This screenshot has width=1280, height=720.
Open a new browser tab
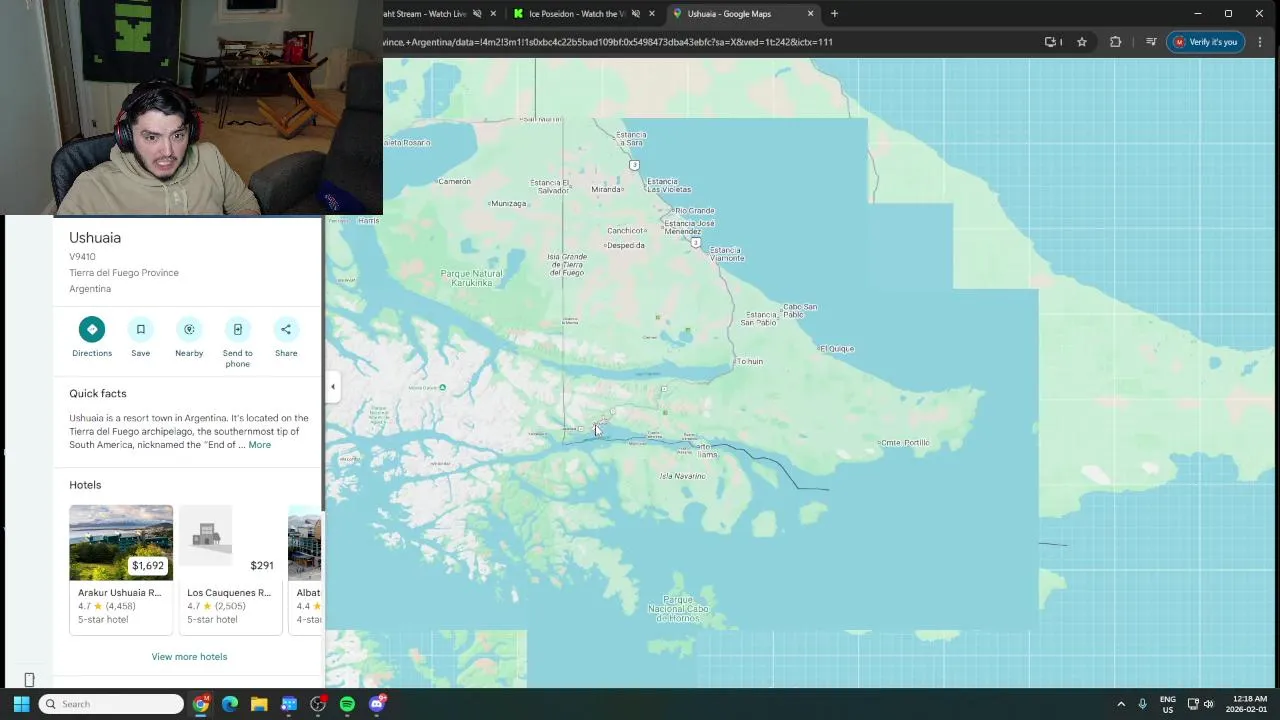click(x=834, y=14)
